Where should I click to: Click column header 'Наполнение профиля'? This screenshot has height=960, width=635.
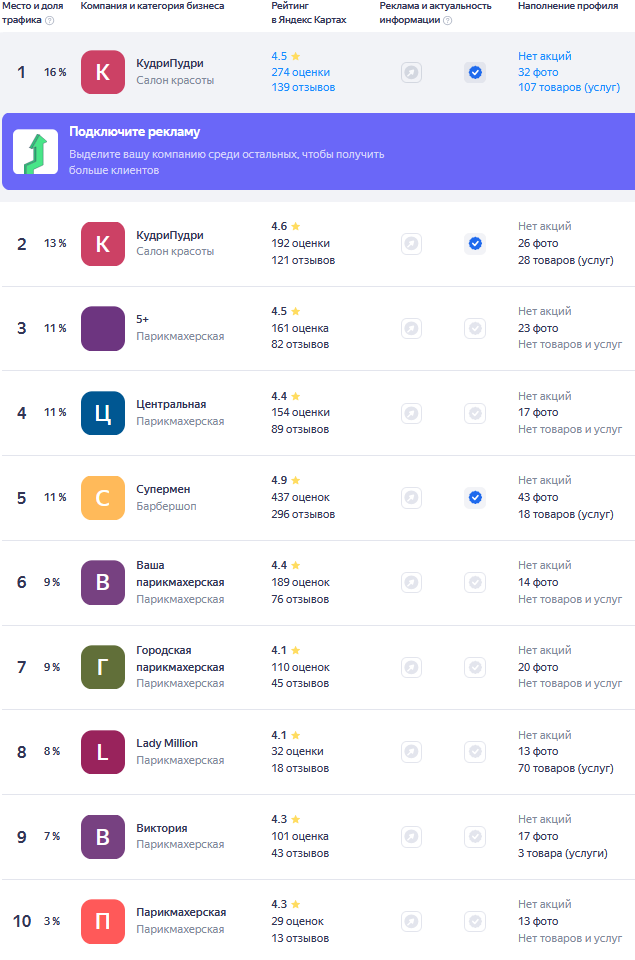568,6
